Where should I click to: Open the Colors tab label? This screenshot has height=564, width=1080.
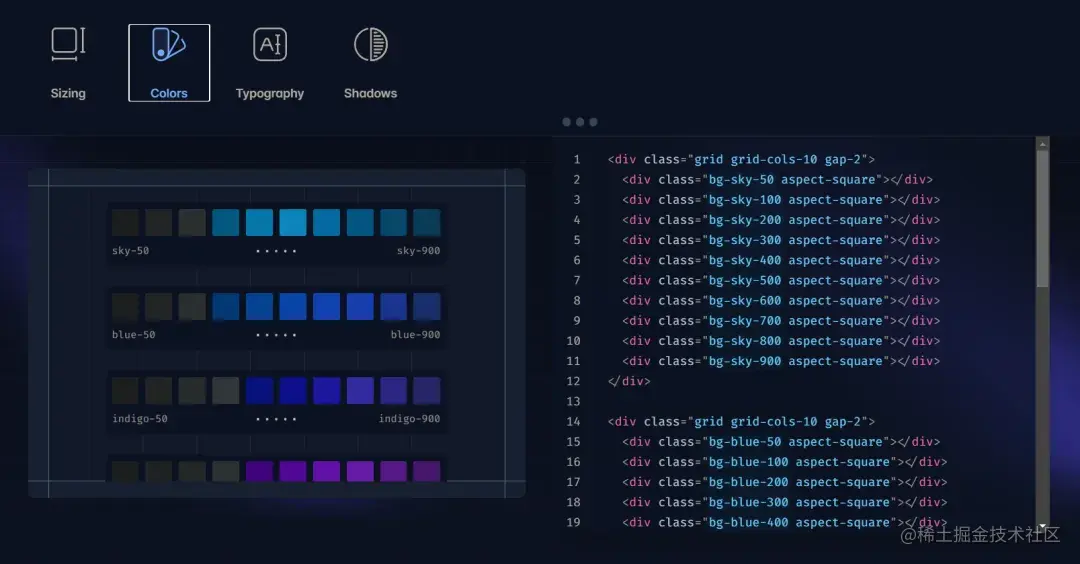point(169,93)
